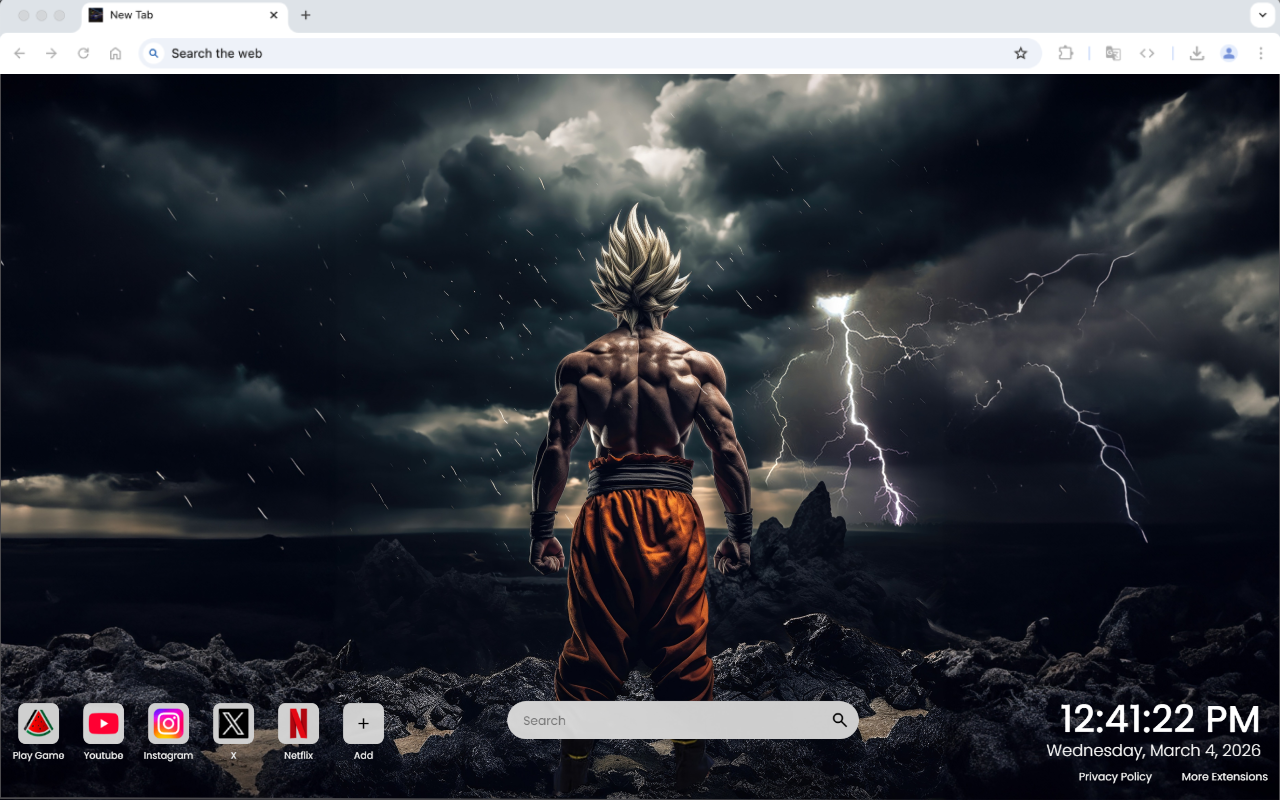Click the 12:41:22 PM clock
This screenshot has height=800, width=1280.
coord(1160,719)
